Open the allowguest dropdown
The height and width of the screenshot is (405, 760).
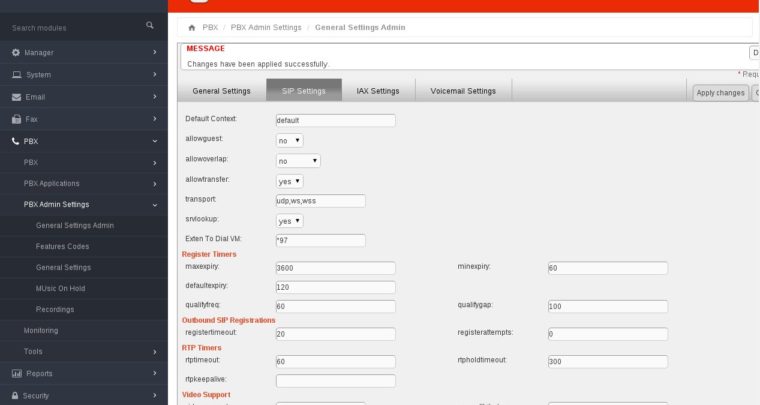[289, 140]
